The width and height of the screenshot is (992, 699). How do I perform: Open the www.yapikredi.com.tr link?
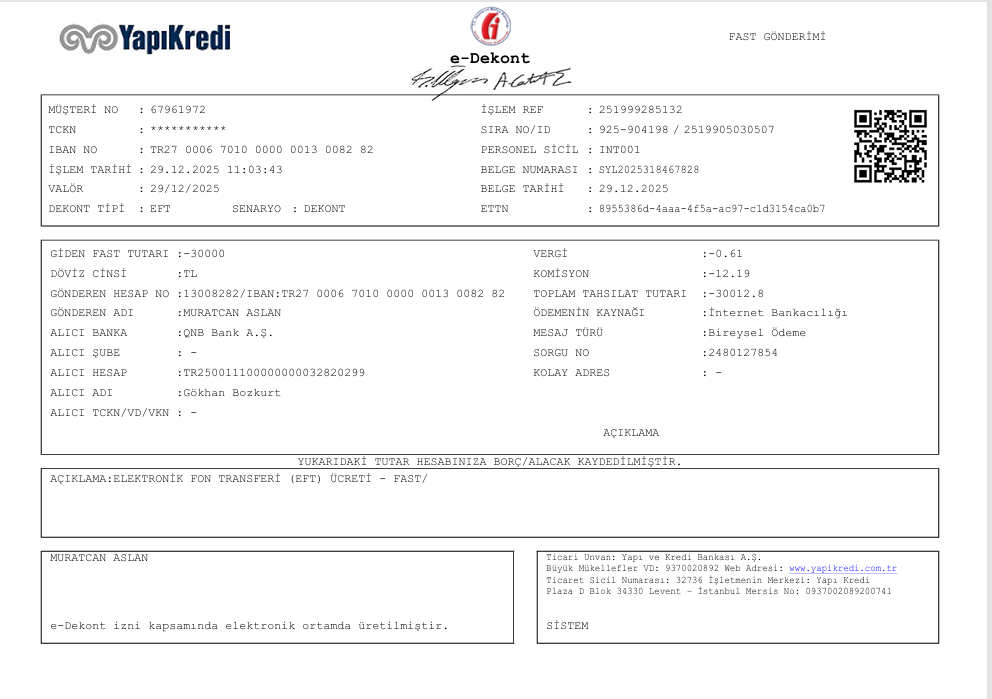pyautogui.click(x=843, y=568)
